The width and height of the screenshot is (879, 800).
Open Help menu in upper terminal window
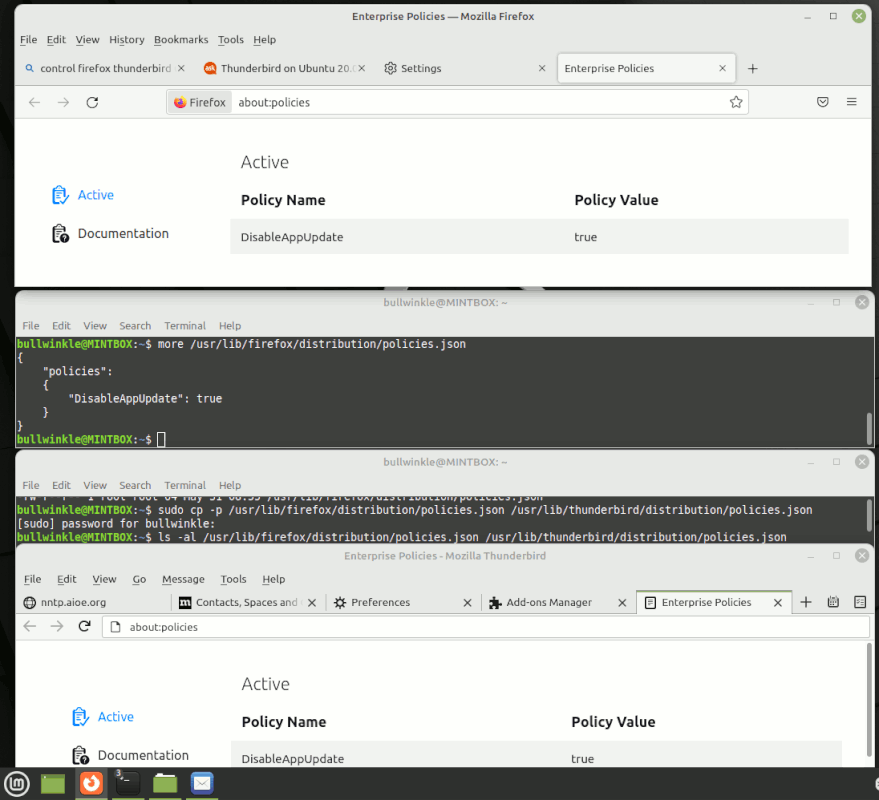(x=230, y=326)
